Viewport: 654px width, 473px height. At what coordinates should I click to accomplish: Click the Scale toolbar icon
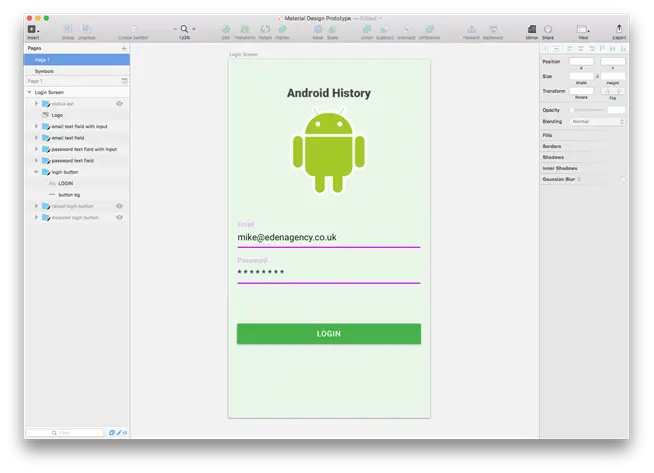click(332, 29)
